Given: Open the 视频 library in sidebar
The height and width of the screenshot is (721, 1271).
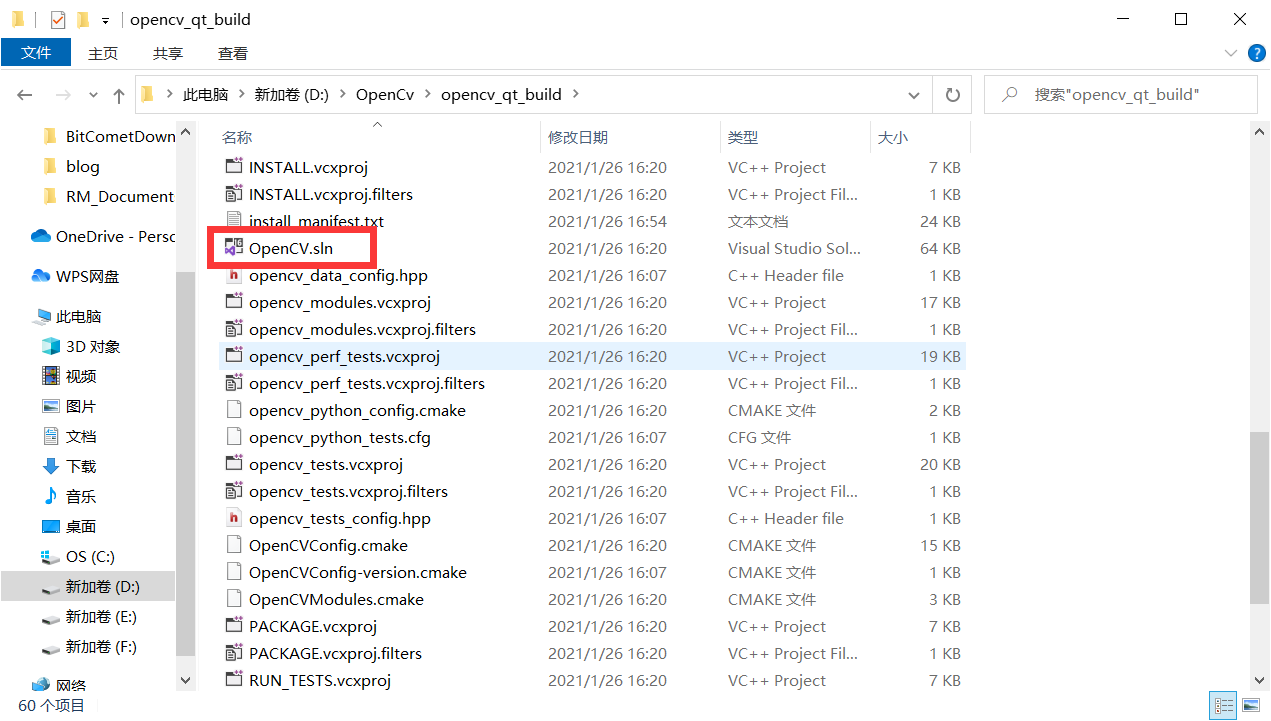Looking at the screenshot, I should pos(69,376).
